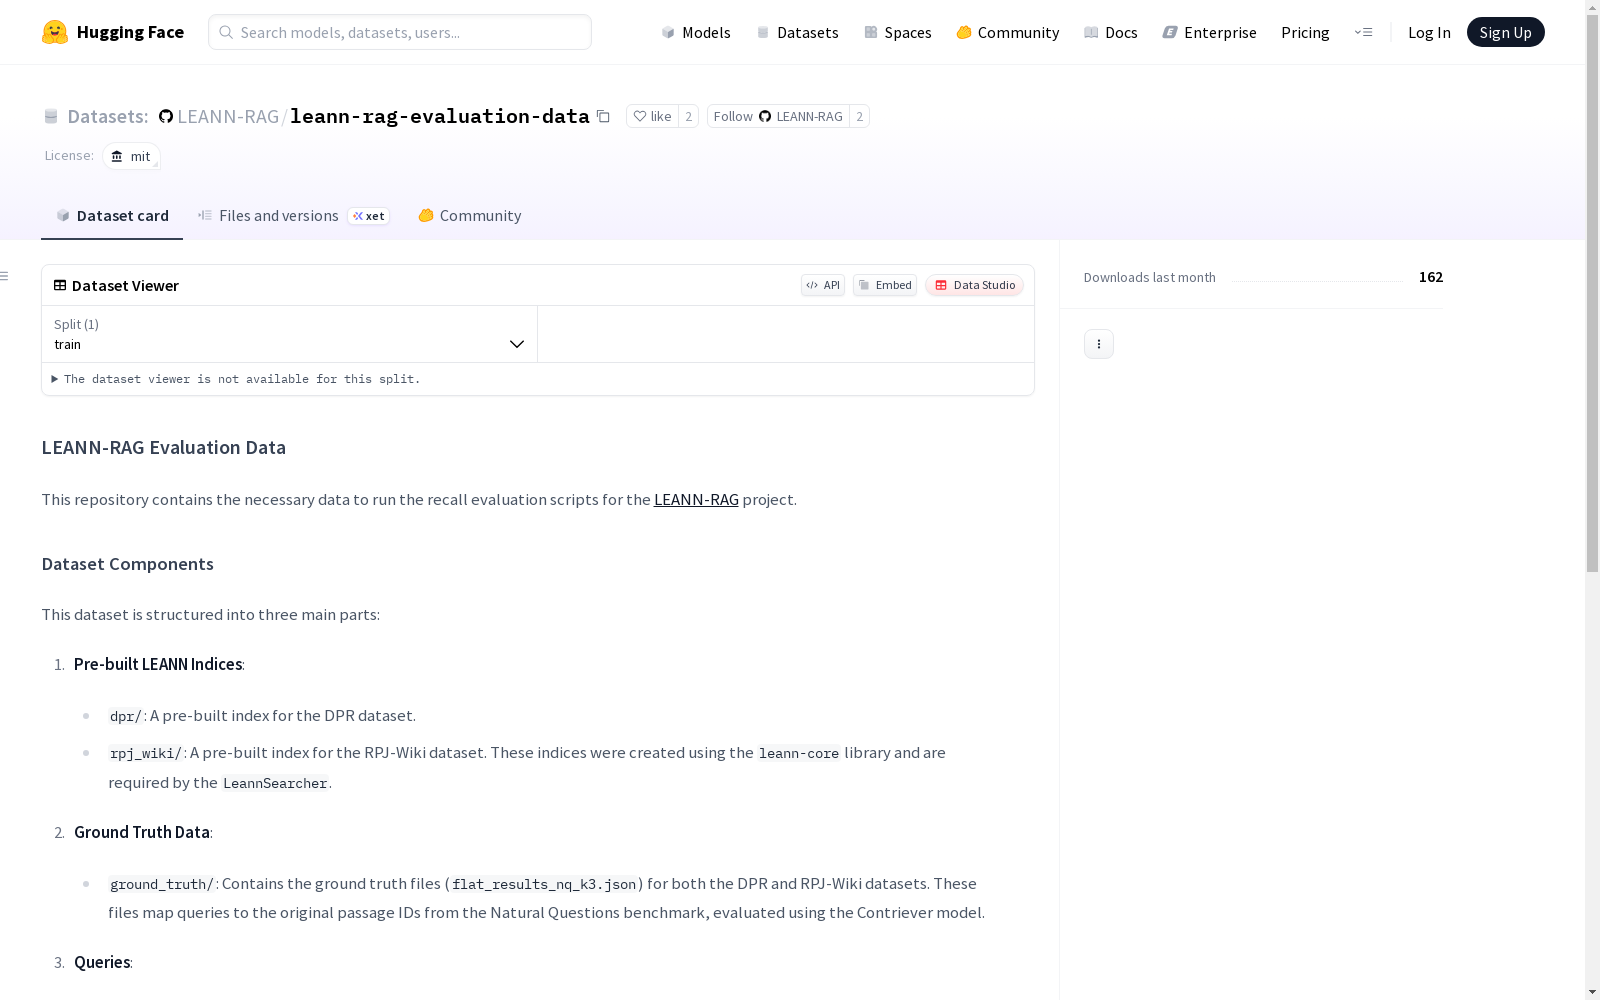Click the follower count next to Follow

859,116
